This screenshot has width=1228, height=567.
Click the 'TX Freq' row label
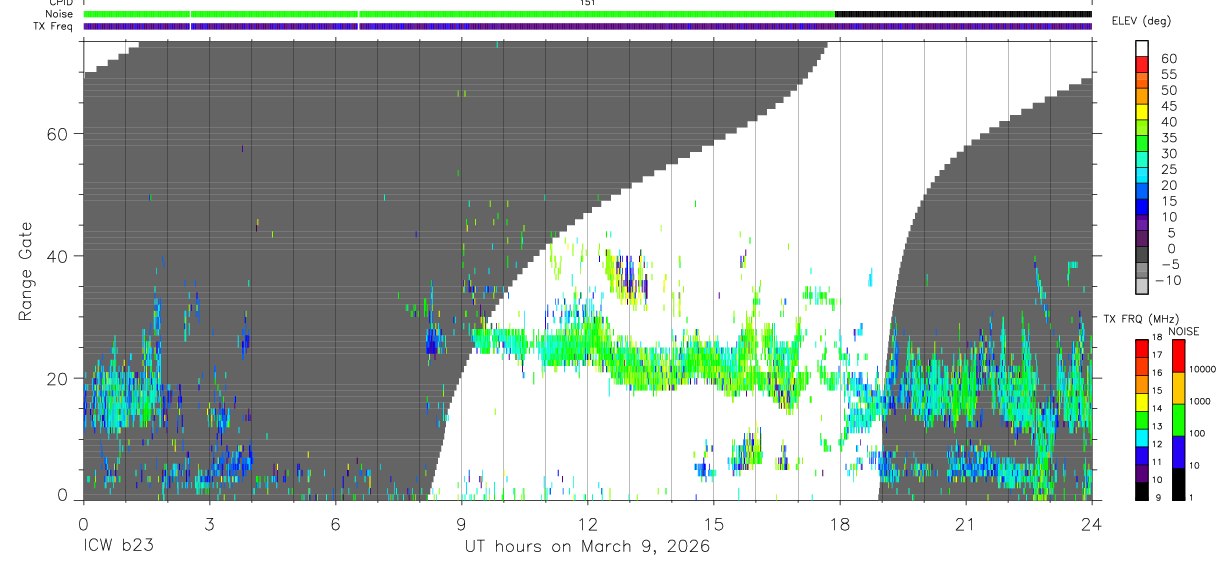tap(52, 26)
